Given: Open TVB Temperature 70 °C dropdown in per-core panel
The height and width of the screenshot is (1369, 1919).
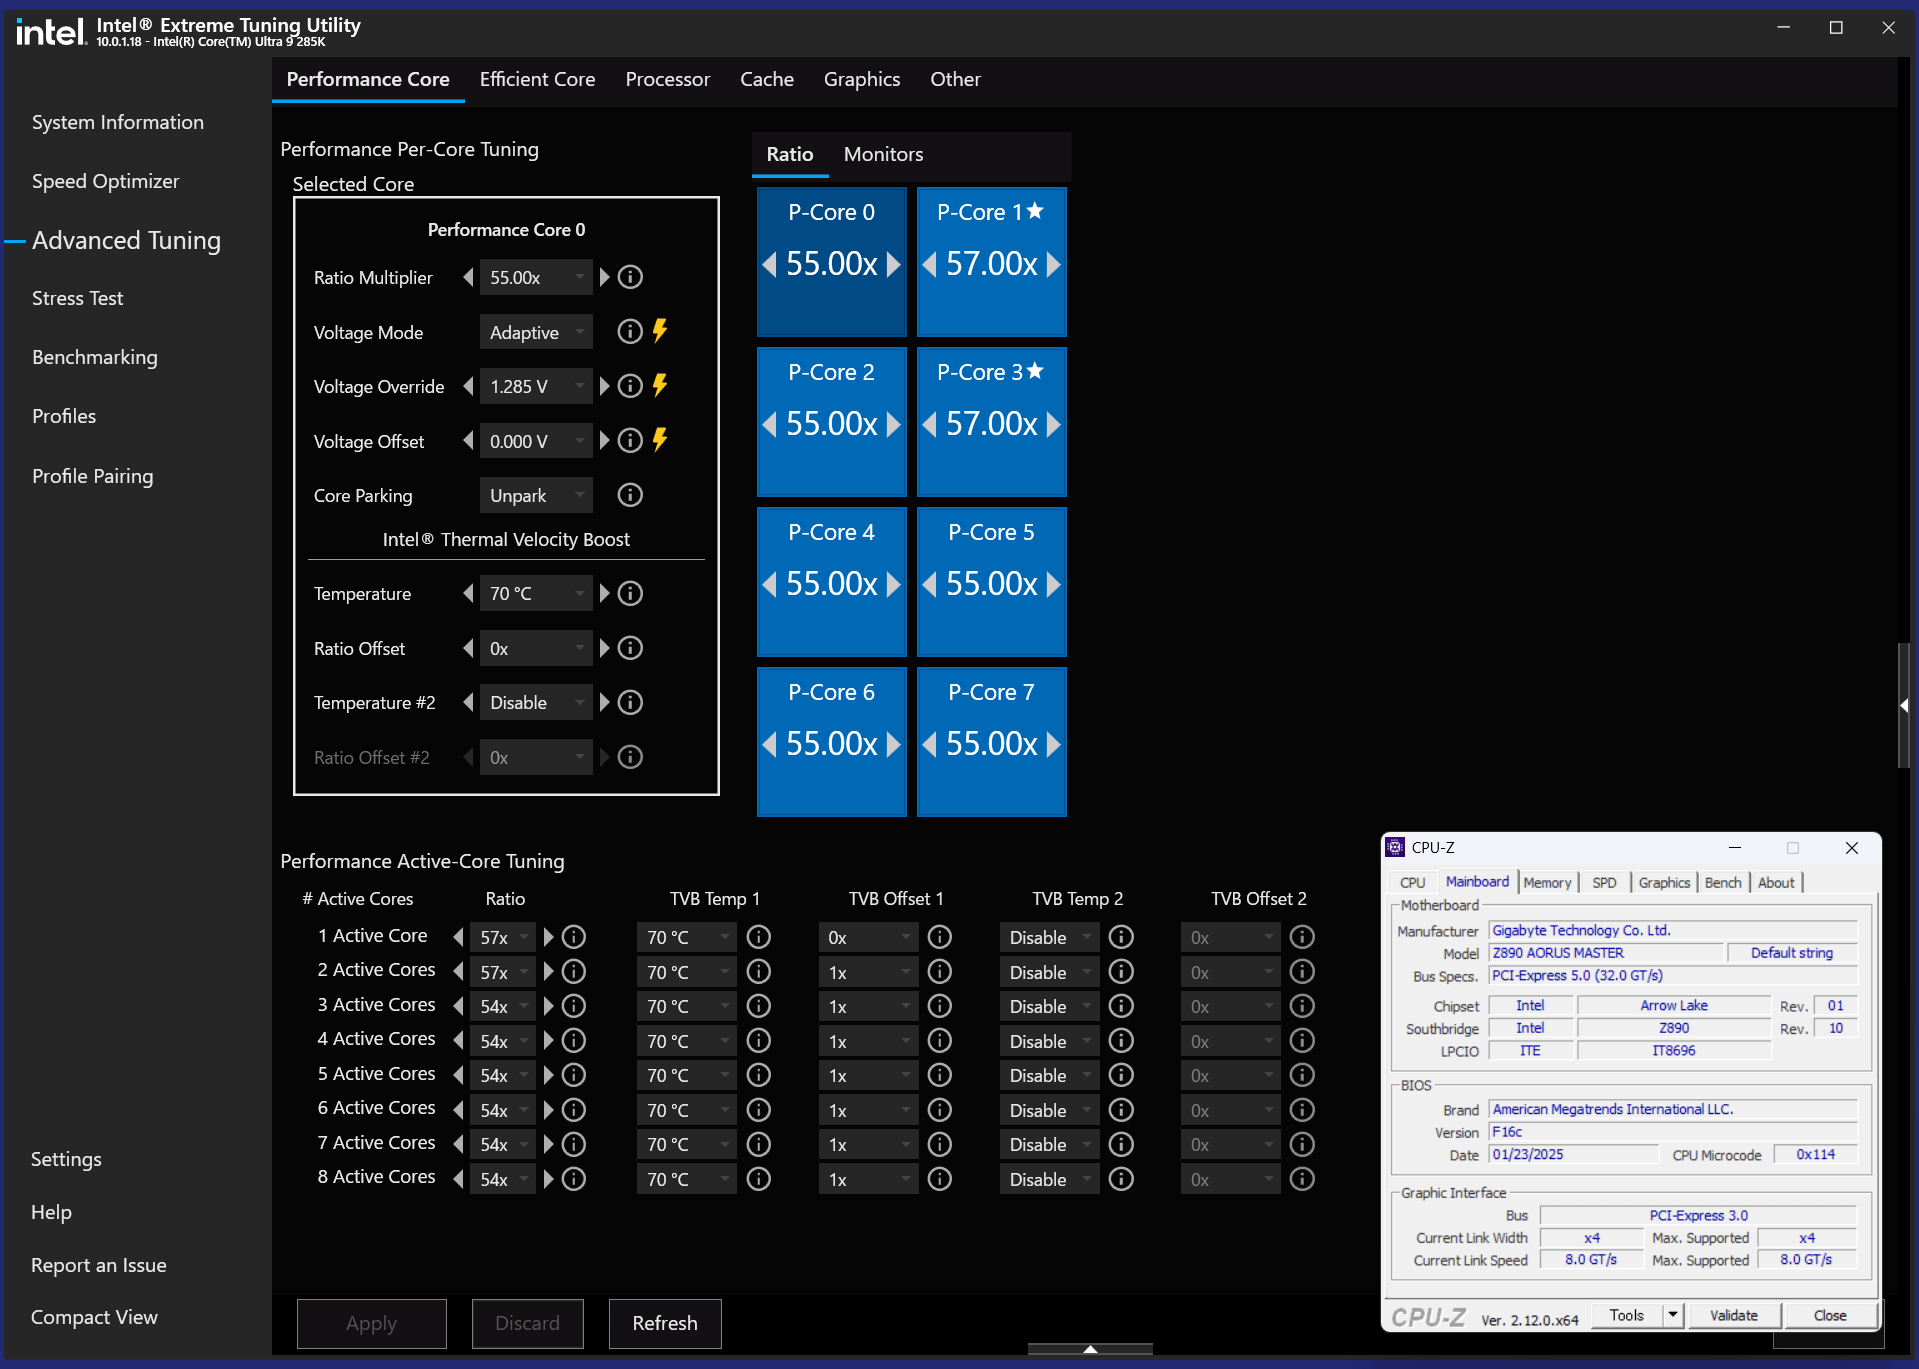Looking at the screenshot, I should [x=536, y=594].
